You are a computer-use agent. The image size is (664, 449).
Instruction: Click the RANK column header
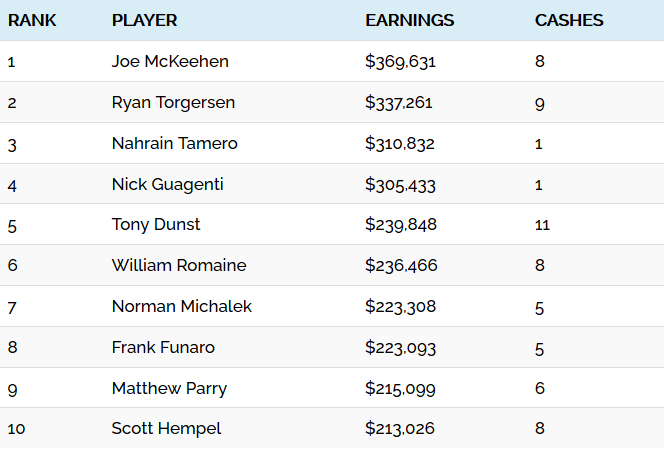pyautogui.click(x=32, y=20)
